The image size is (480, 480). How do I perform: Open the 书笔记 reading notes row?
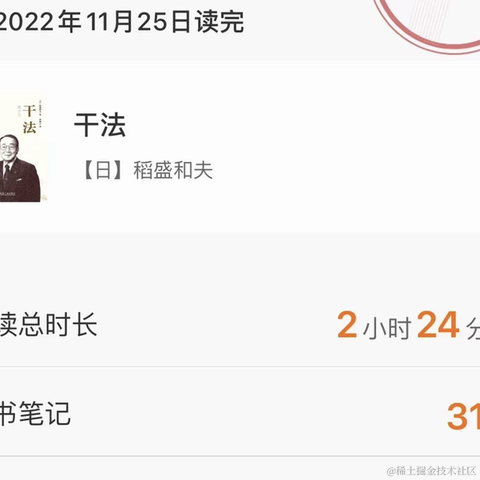click(240, 413)
